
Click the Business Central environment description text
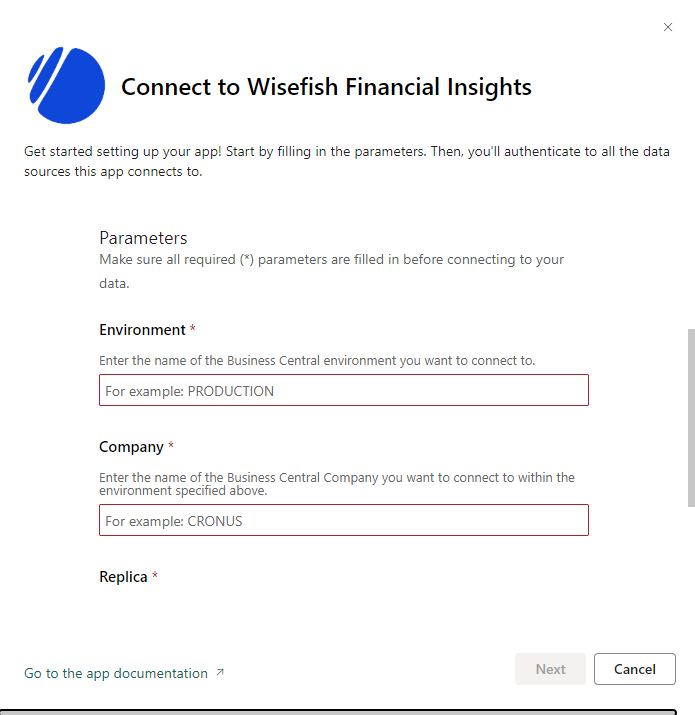(x=317, y=360)
